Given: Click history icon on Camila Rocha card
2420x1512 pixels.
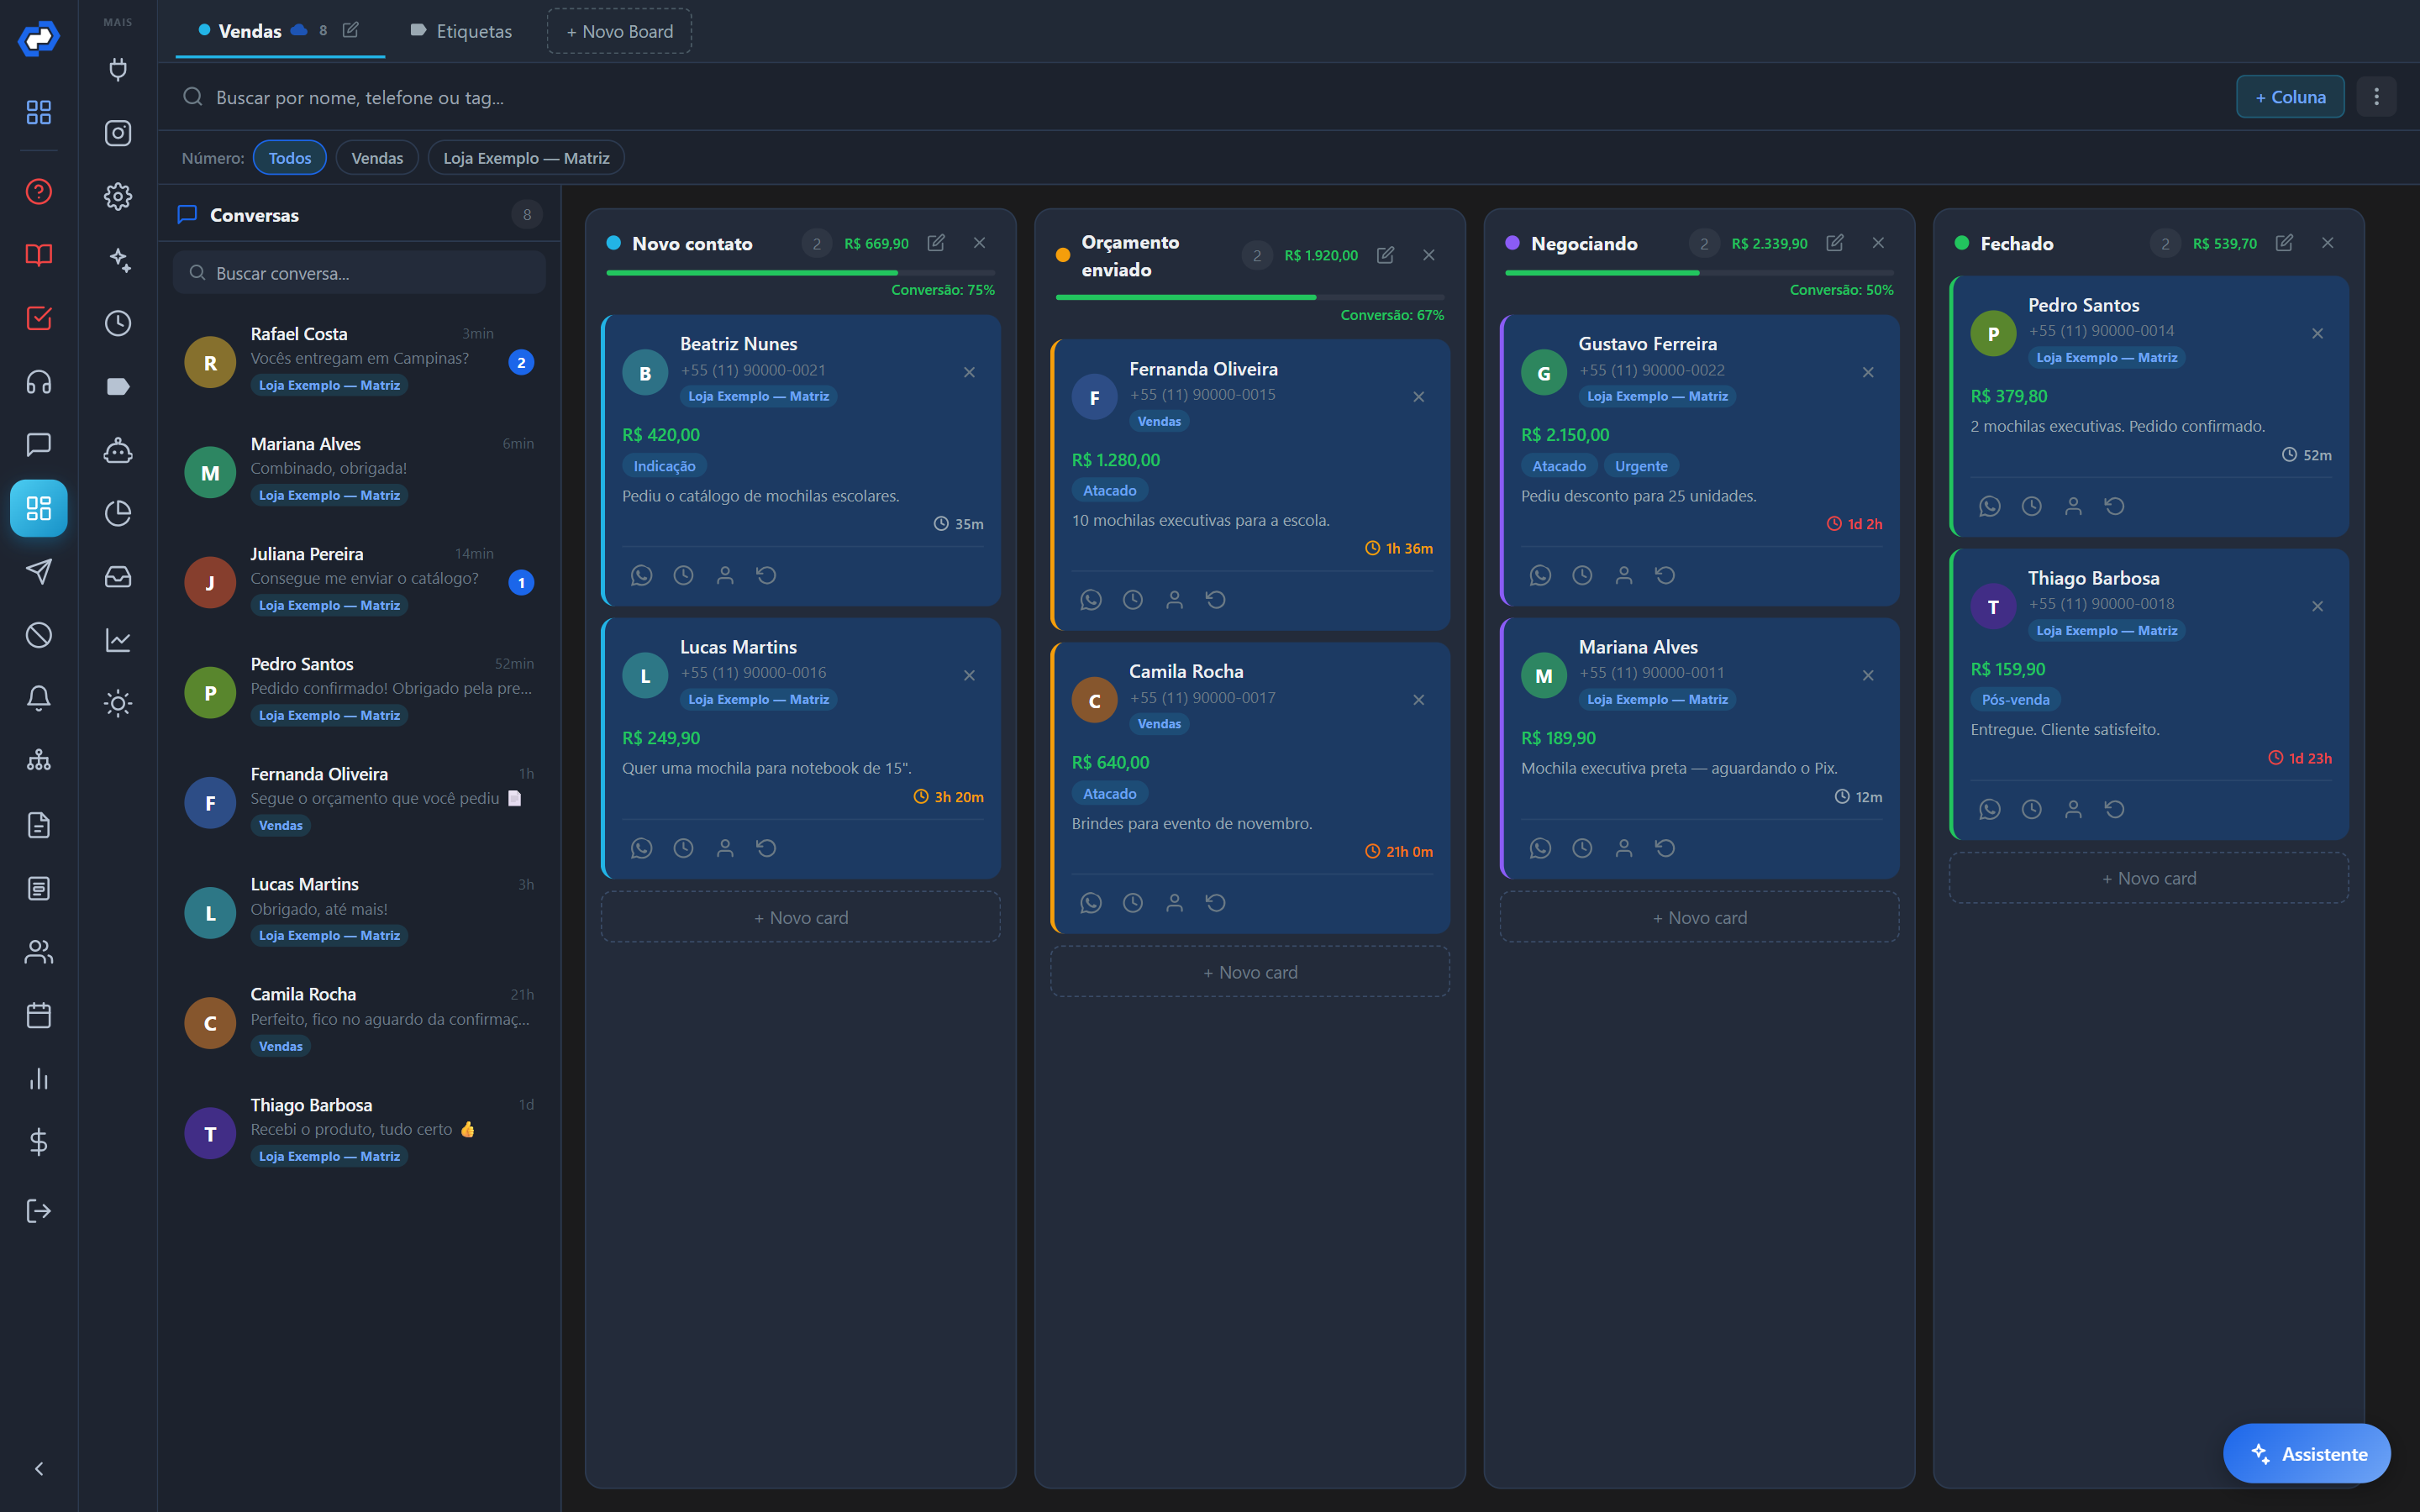Looking at the screenshot, I should pyautogui.click(x=1216, y=903).
